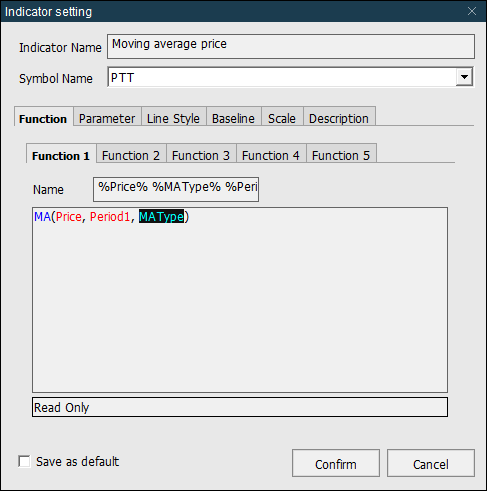Click the Confirm button
487x491 pixels.
(336, 463)
